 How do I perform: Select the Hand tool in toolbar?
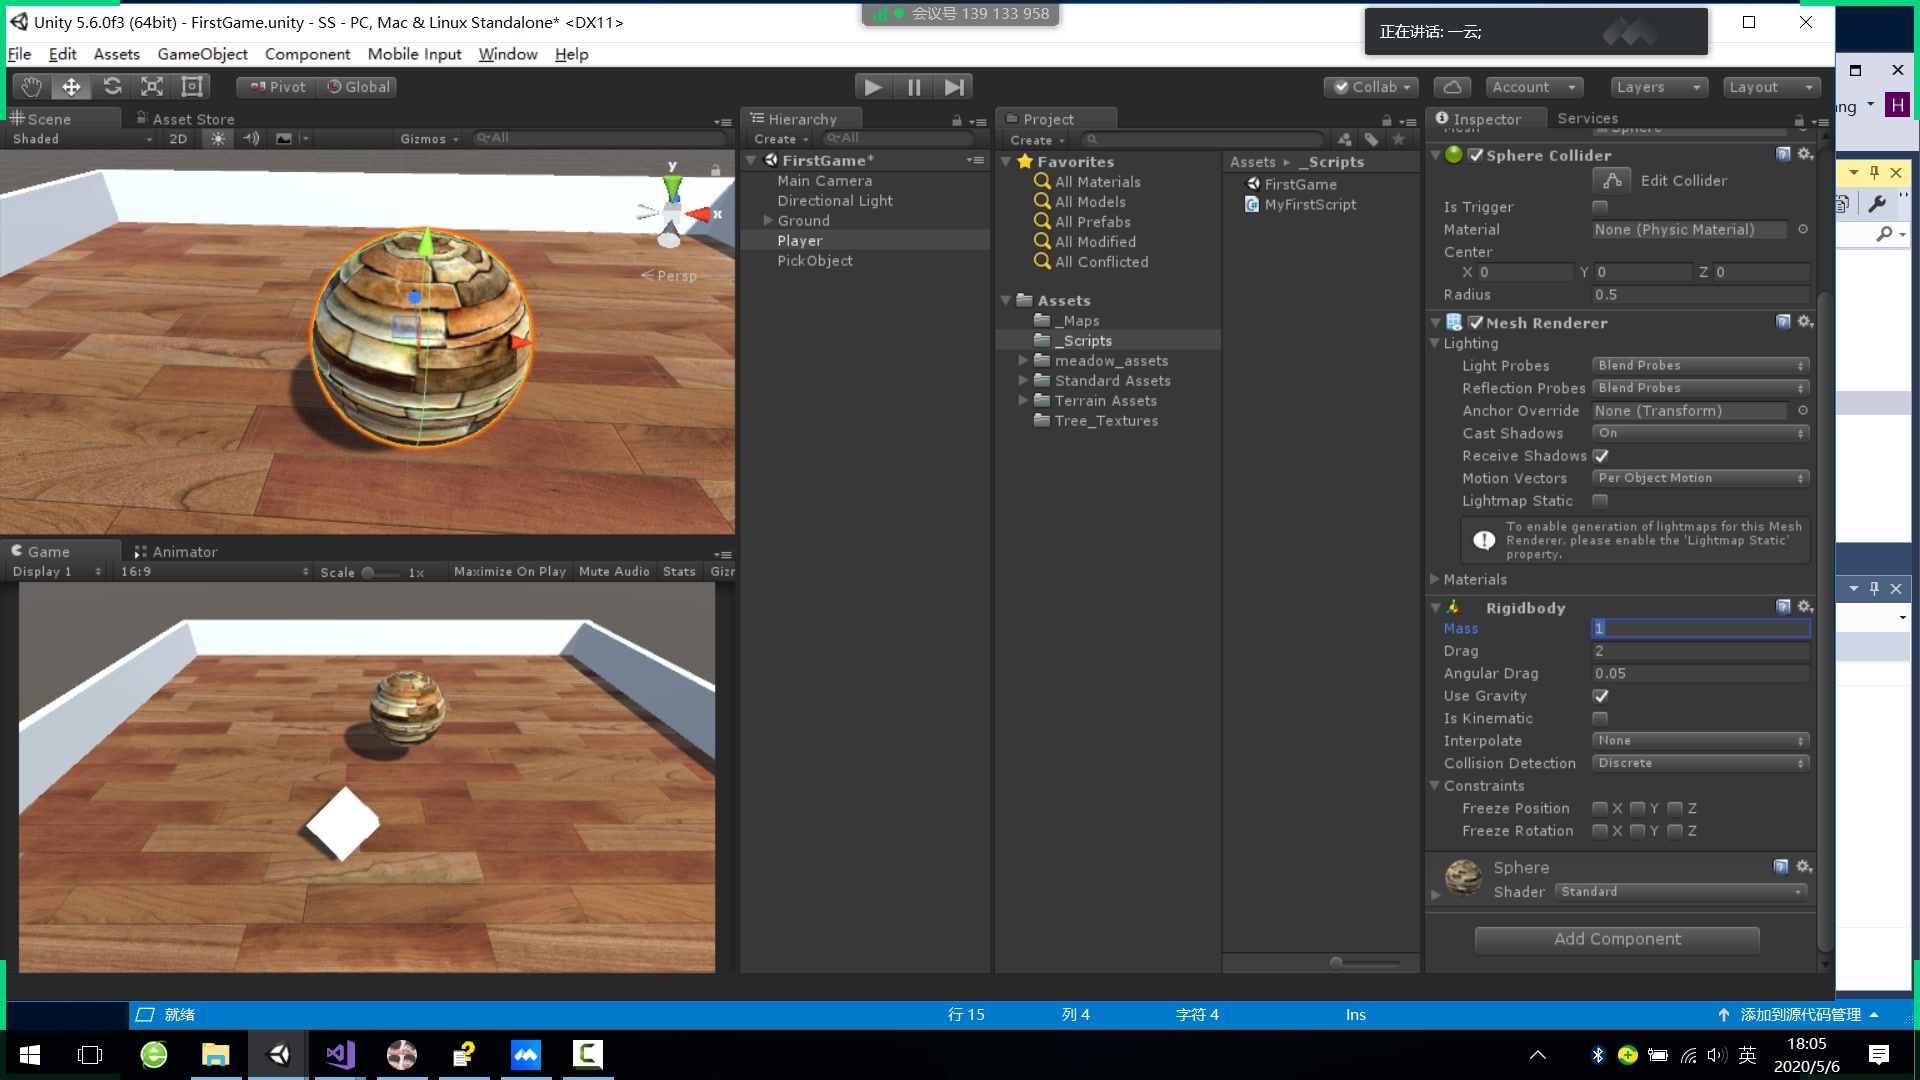pyautogui.click(x=31, y=87)
